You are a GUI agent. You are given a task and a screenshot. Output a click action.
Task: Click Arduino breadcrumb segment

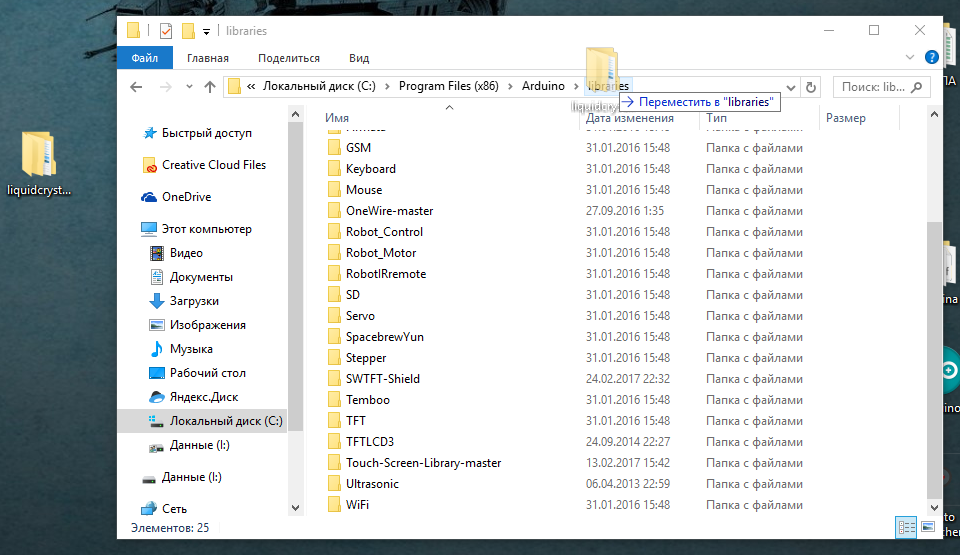tap(543, 86)
